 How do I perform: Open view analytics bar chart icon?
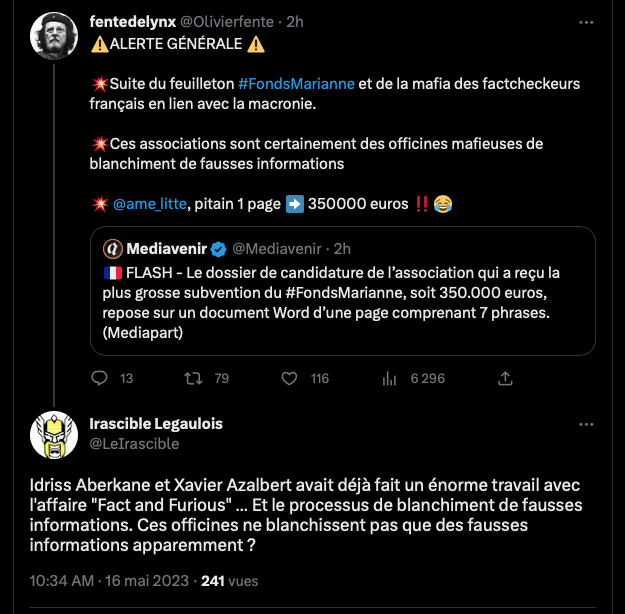coord(390,378)
